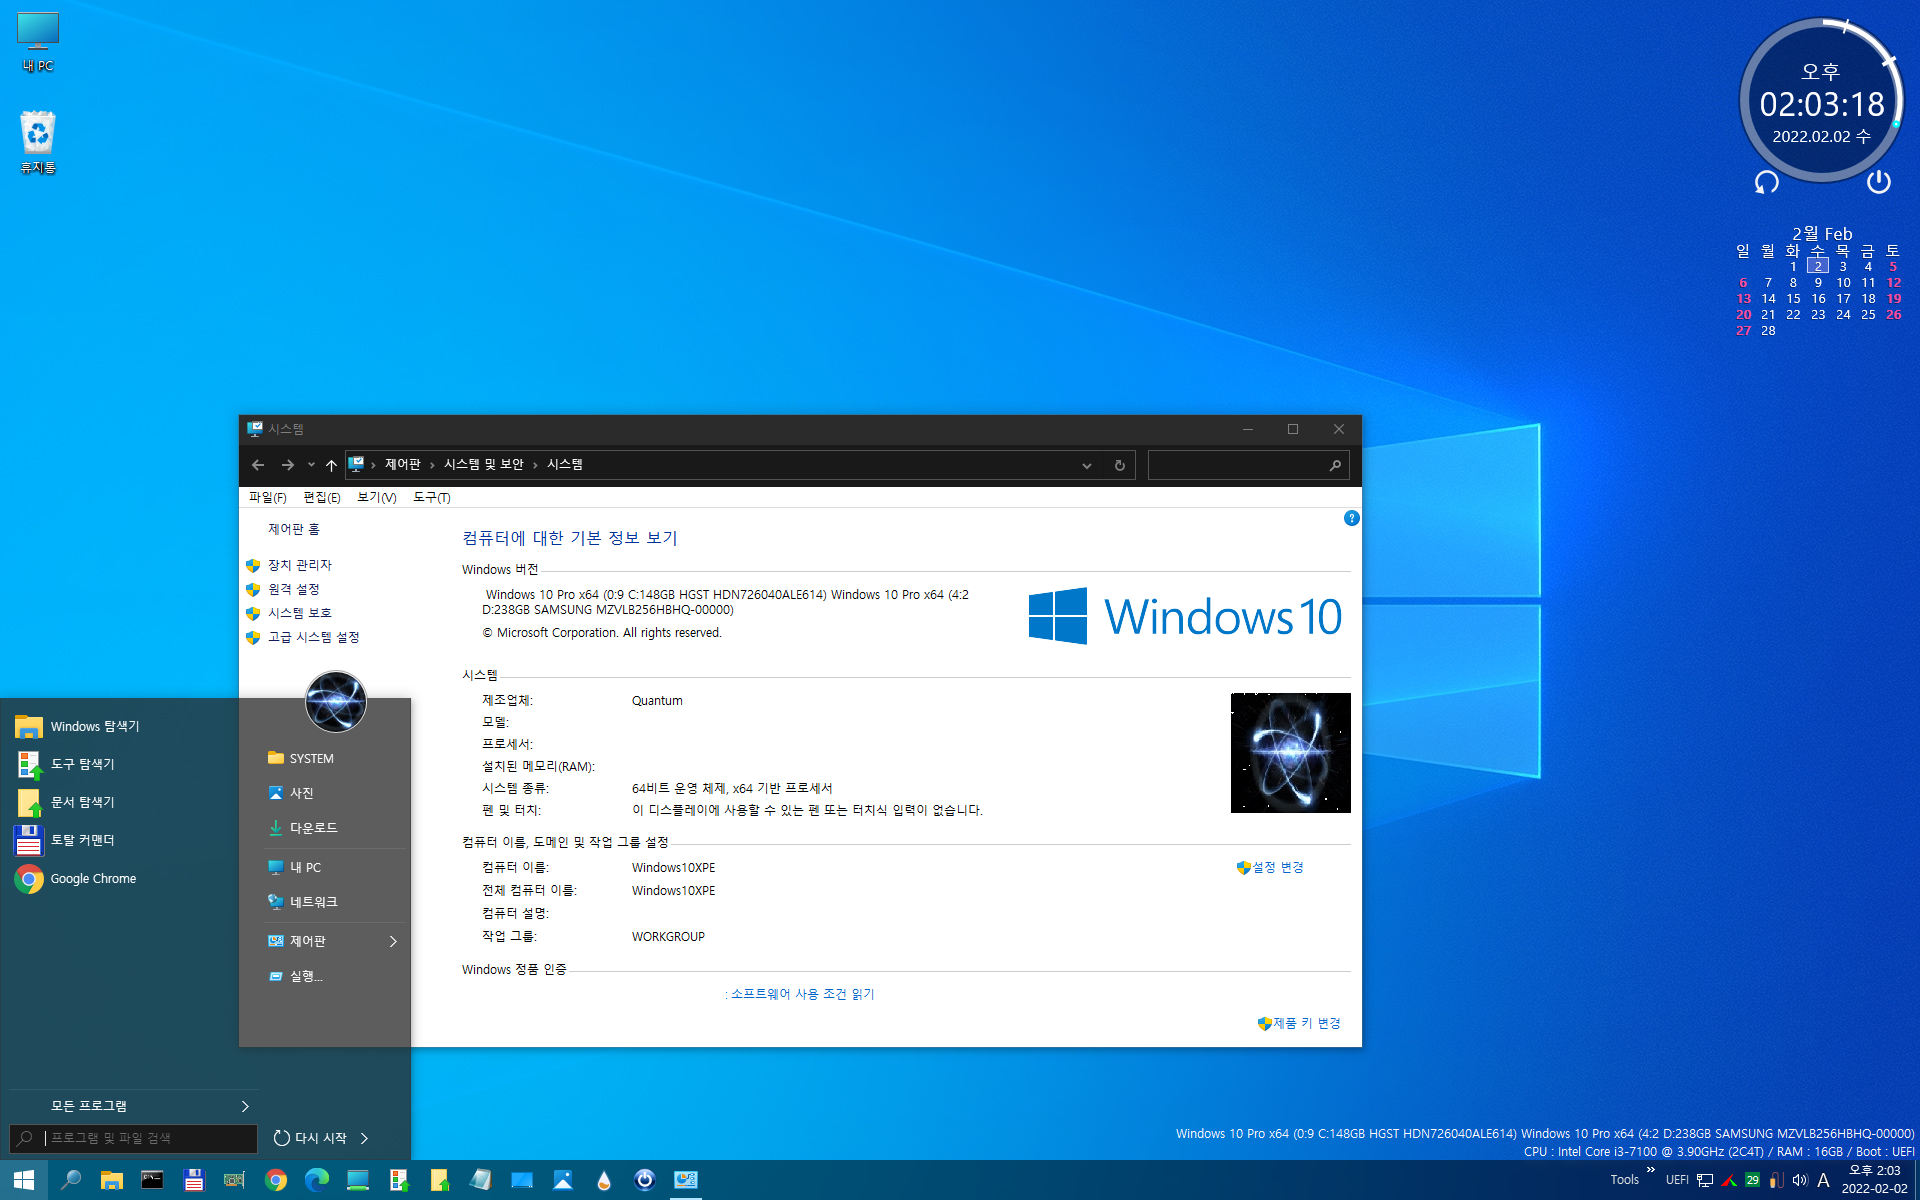Open 시스템 보호 link
The width and height of the screenshot is (1920, 1200).
click(x=299, y=613)
